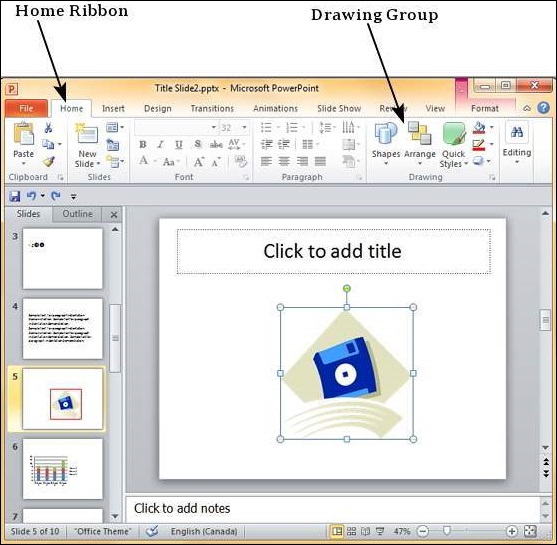Increase font size with the larger A

pos(199,162)
